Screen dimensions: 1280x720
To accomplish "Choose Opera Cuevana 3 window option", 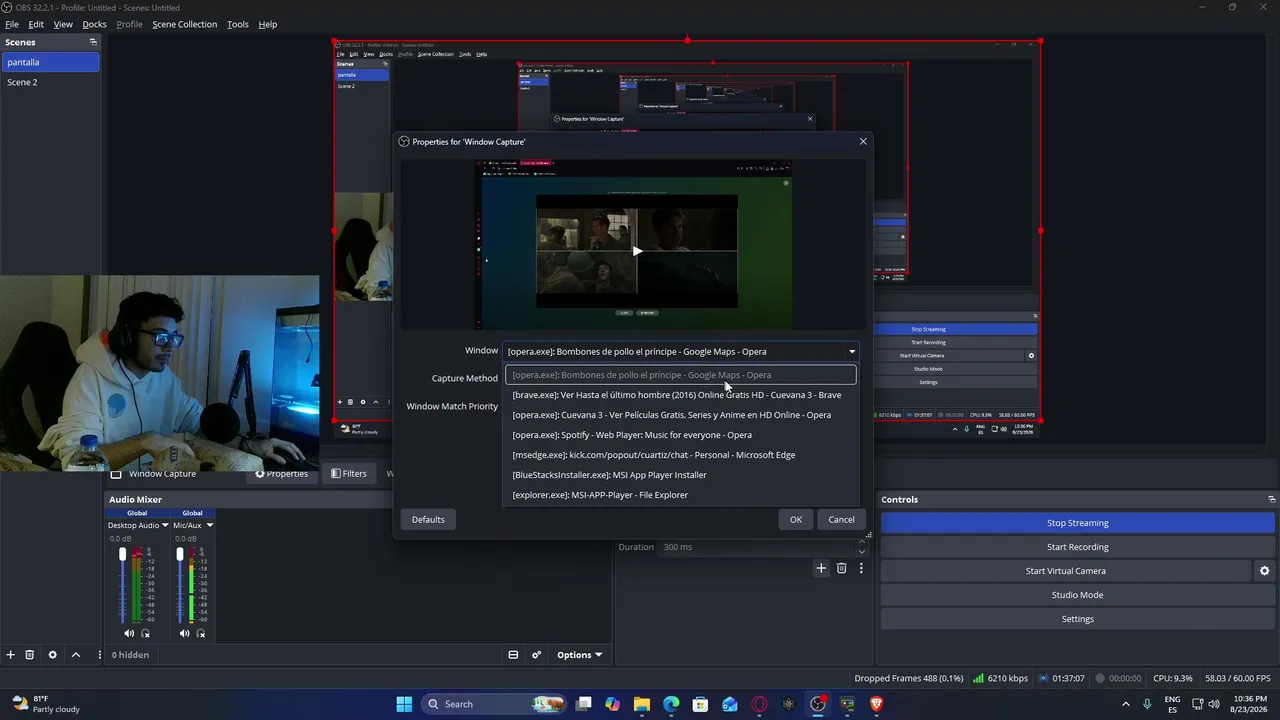I will pyautogui.click(x=680, y=415).
